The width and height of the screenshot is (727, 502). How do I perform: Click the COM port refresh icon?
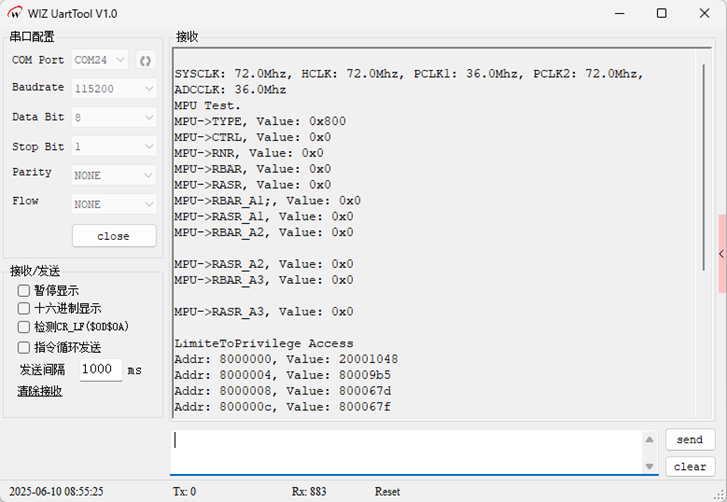145,60
